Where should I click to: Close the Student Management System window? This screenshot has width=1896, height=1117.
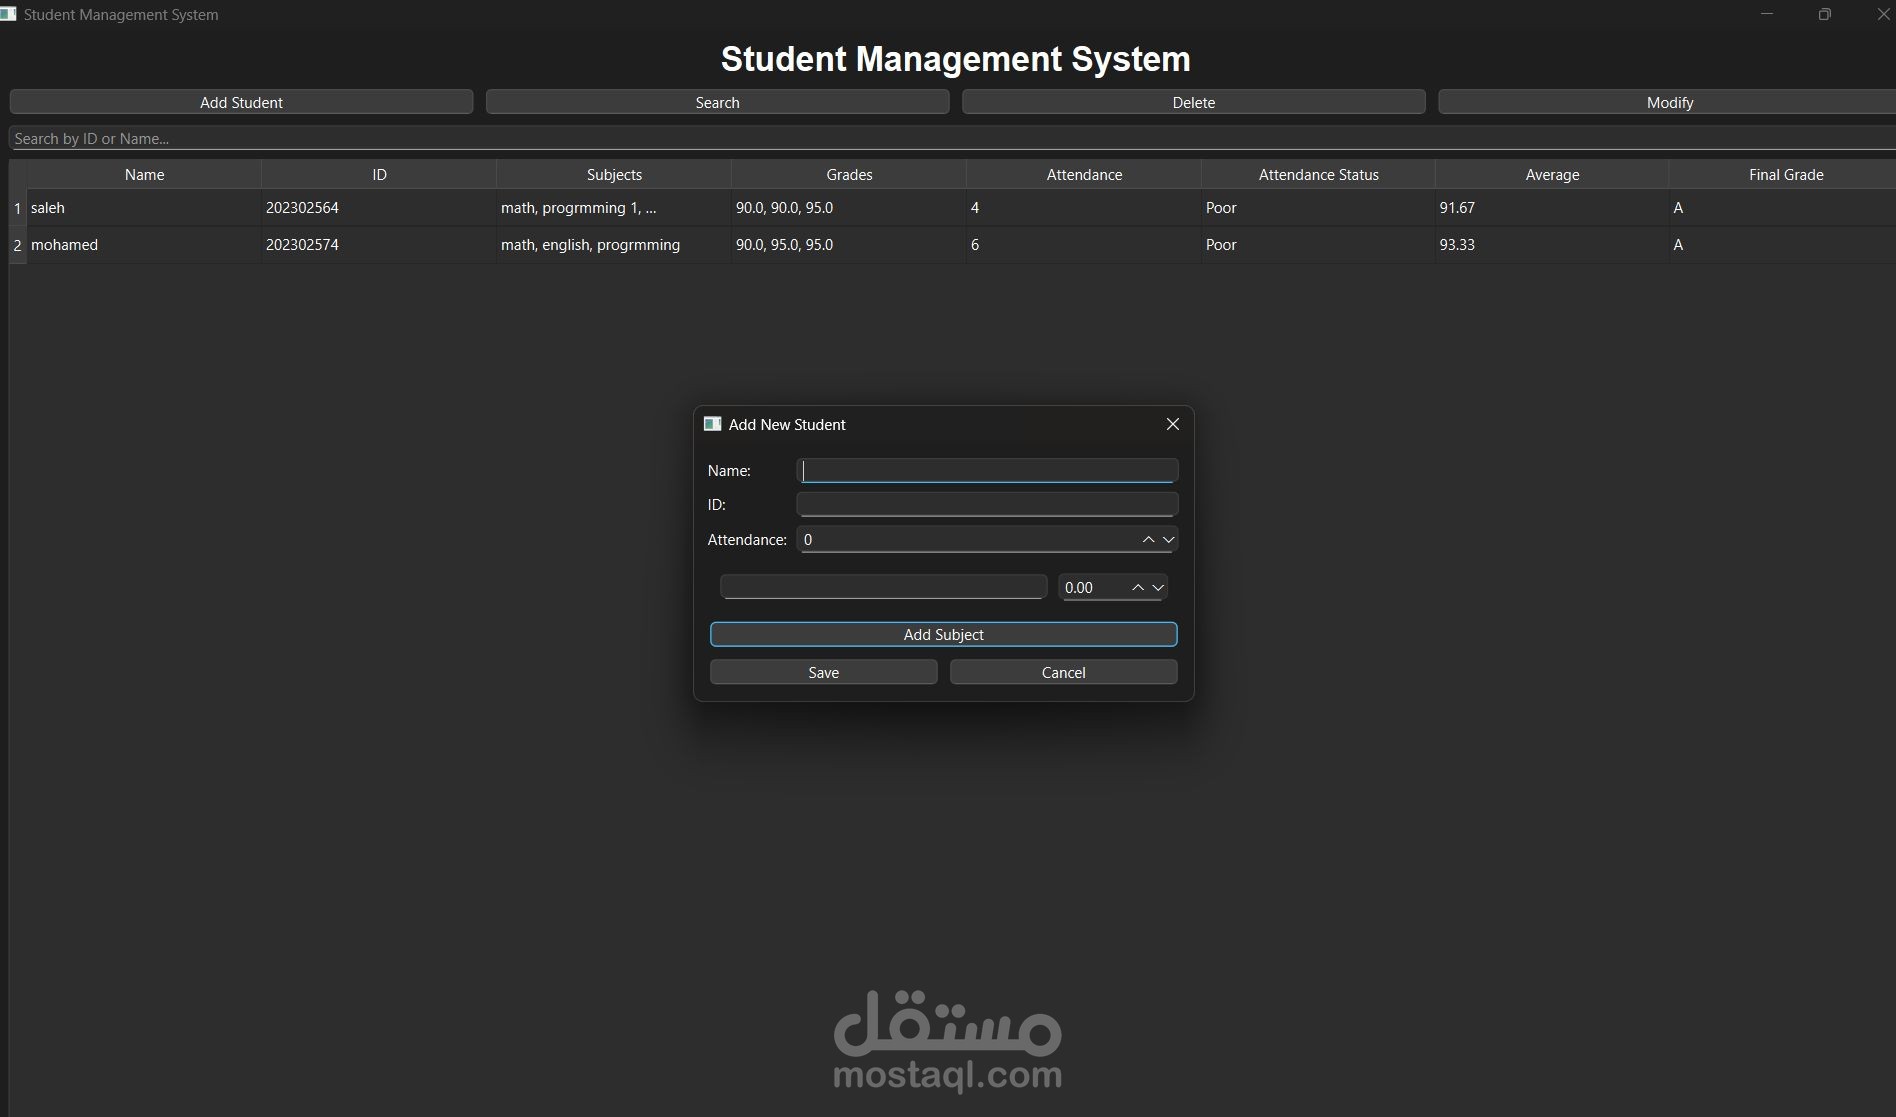1882,14
